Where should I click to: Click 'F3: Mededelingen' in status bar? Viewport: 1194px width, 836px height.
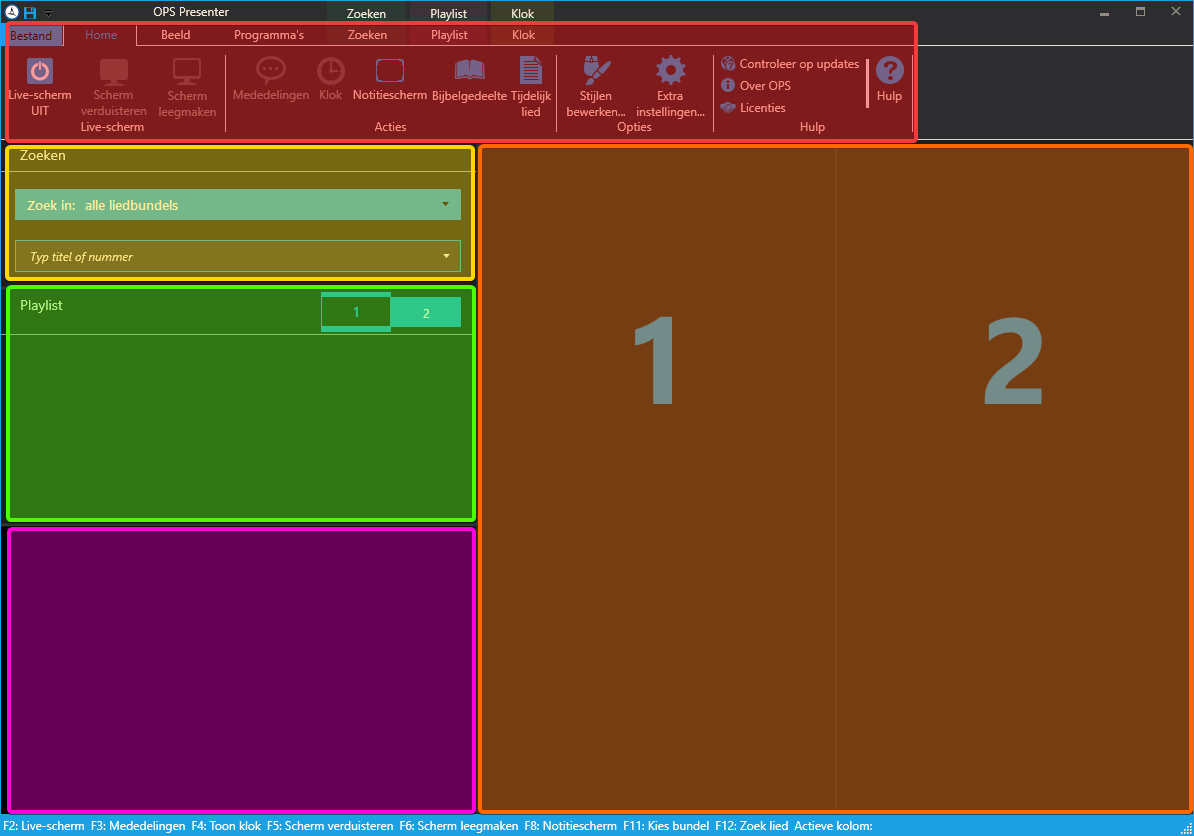click(x=138, y=826)
